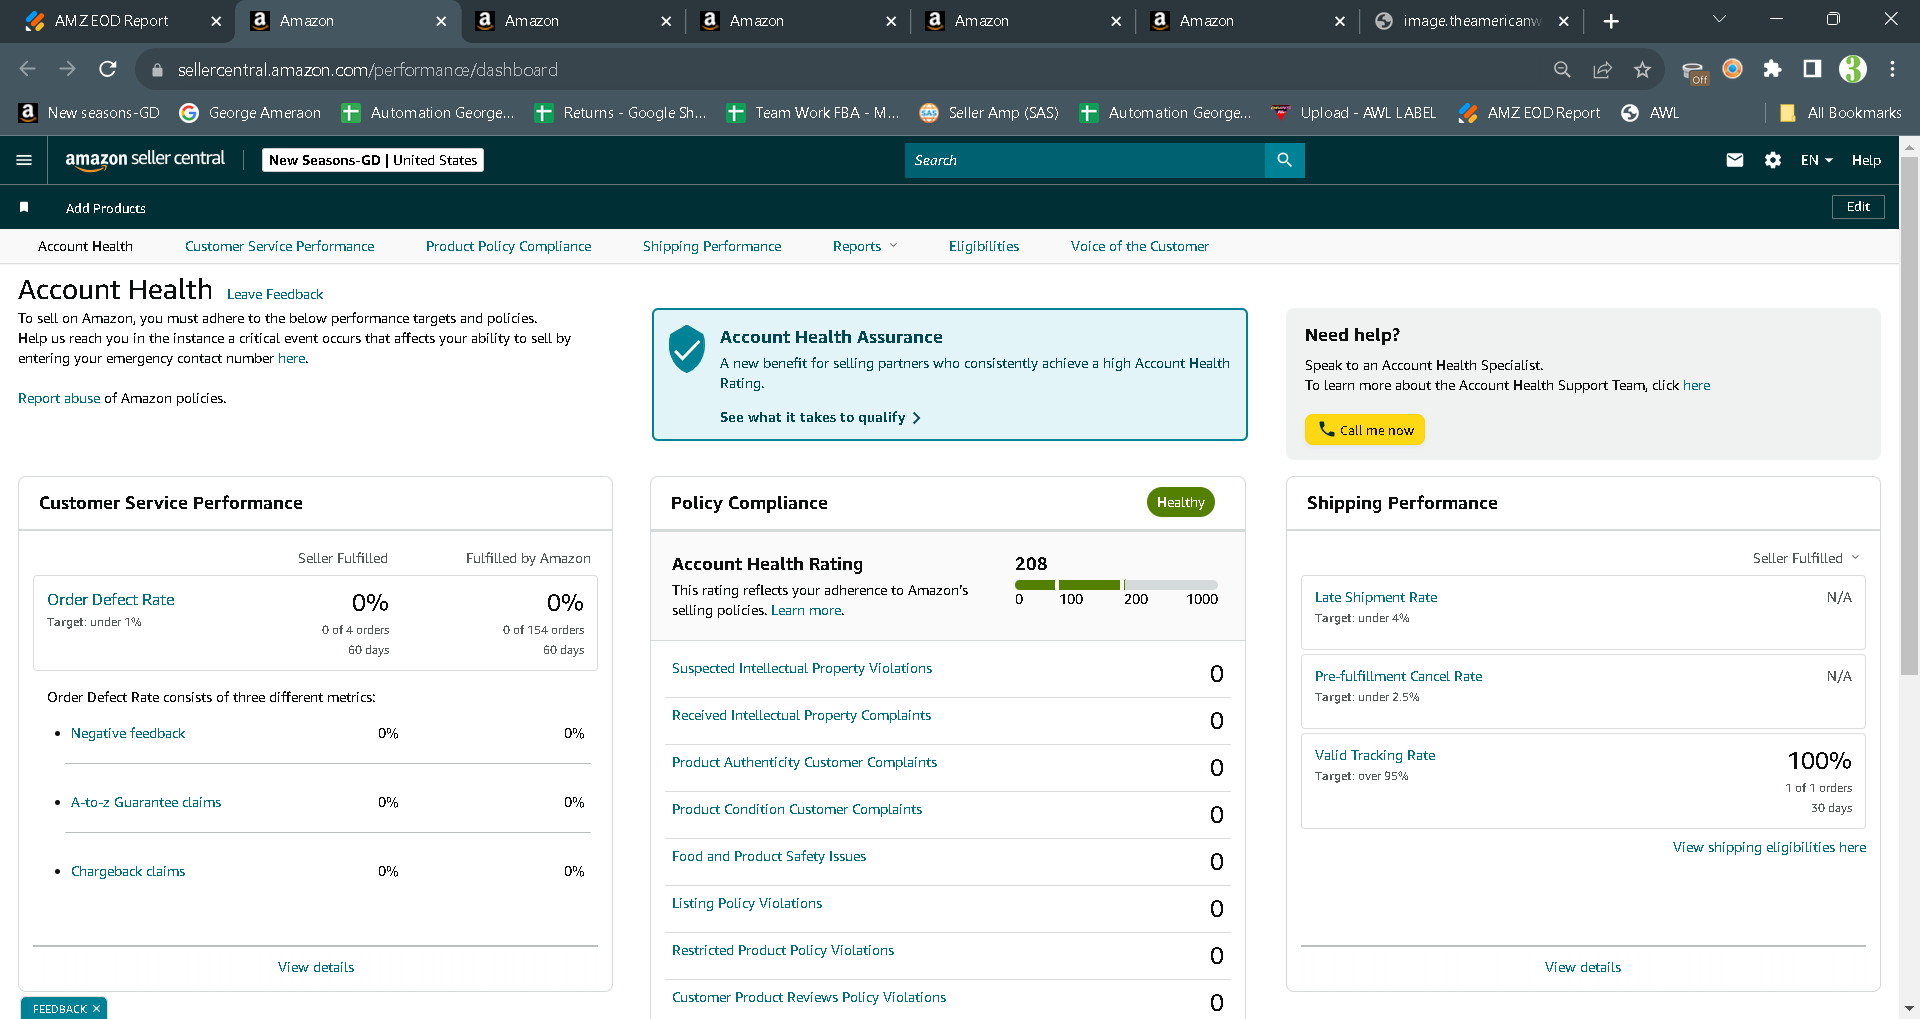
Task: Open a new browser tab
Action: (x=1611, y=21)
